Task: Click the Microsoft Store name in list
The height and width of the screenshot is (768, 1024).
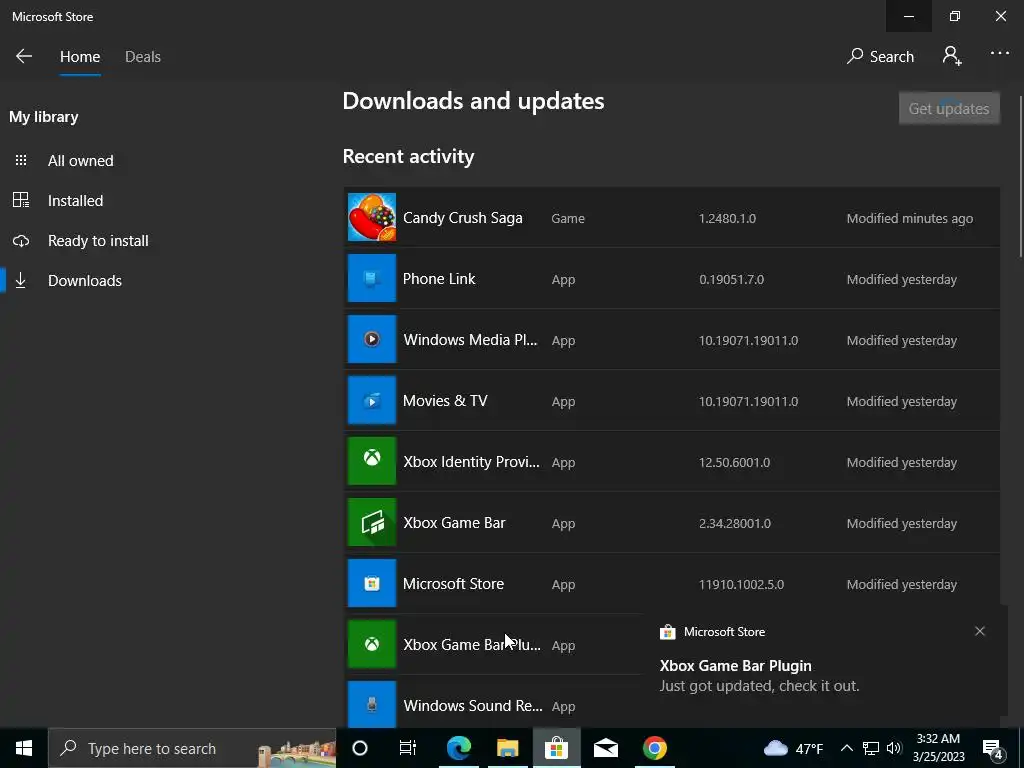Action: 453,584
